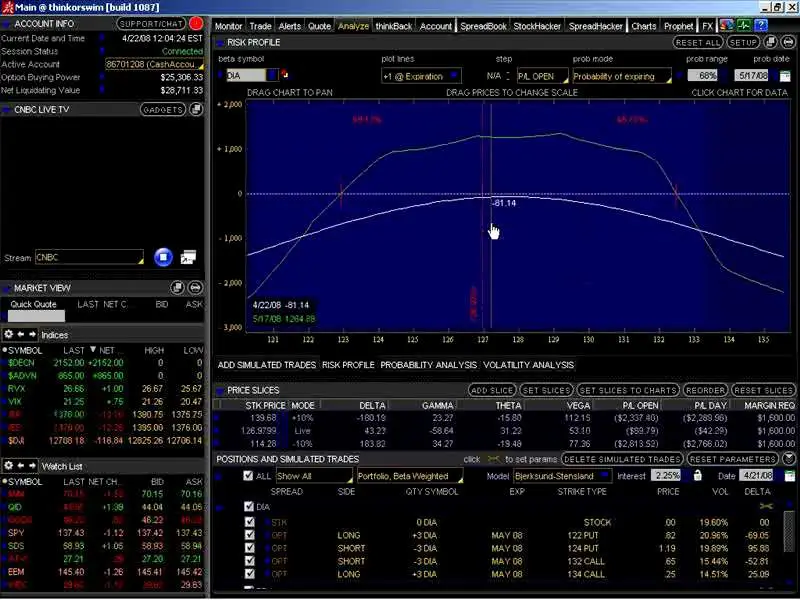Open the CNBC icon in the top tab bar
This screenshot has width=800, height=600.
[x=726, y=25]
